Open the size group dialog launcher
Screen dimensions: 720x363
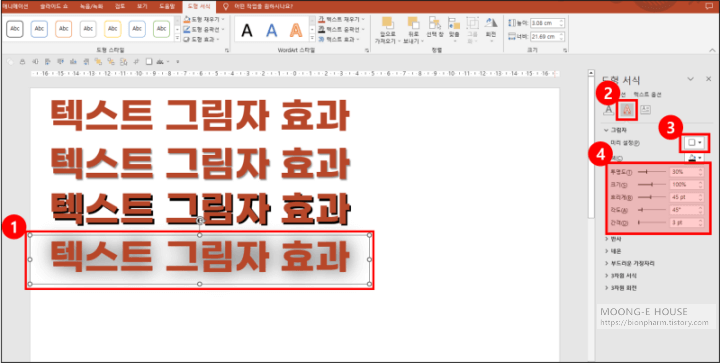pyautogui.click(x=564, y=50)
